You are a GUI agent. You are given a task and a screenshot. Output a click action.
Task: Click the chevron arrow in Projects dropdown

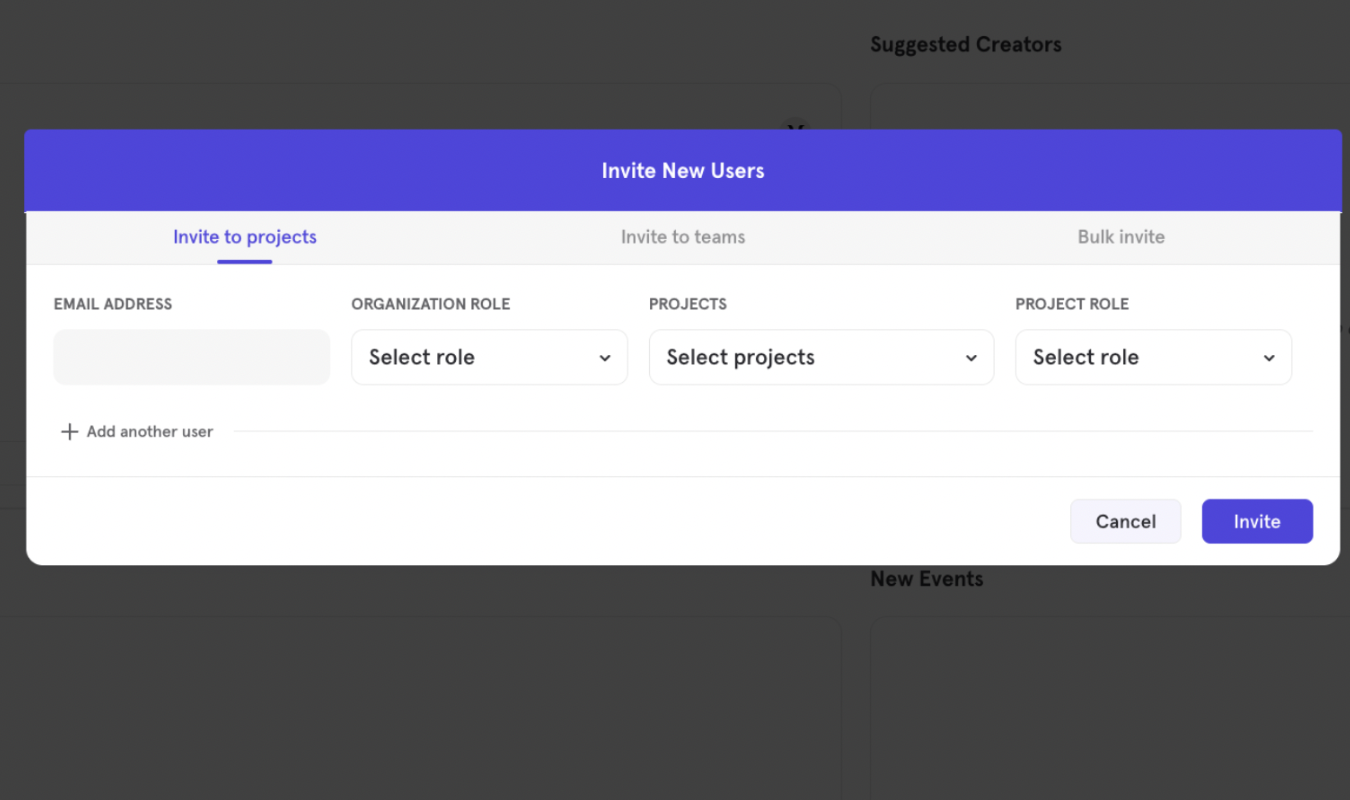click(971, 358)
